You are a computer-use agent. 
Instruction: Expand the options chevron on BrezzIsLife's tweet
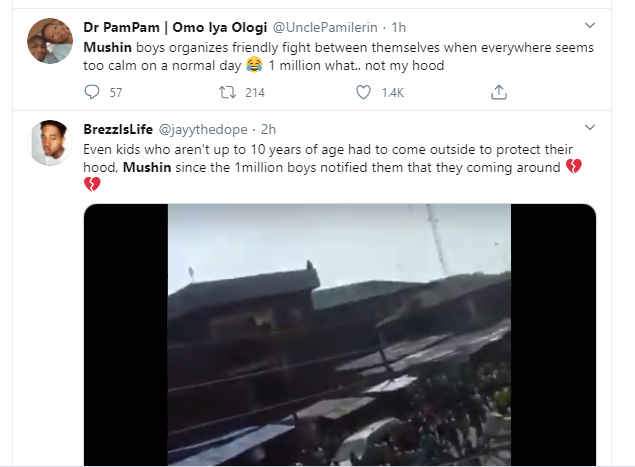pyautogui.click(x=589, y=128)
